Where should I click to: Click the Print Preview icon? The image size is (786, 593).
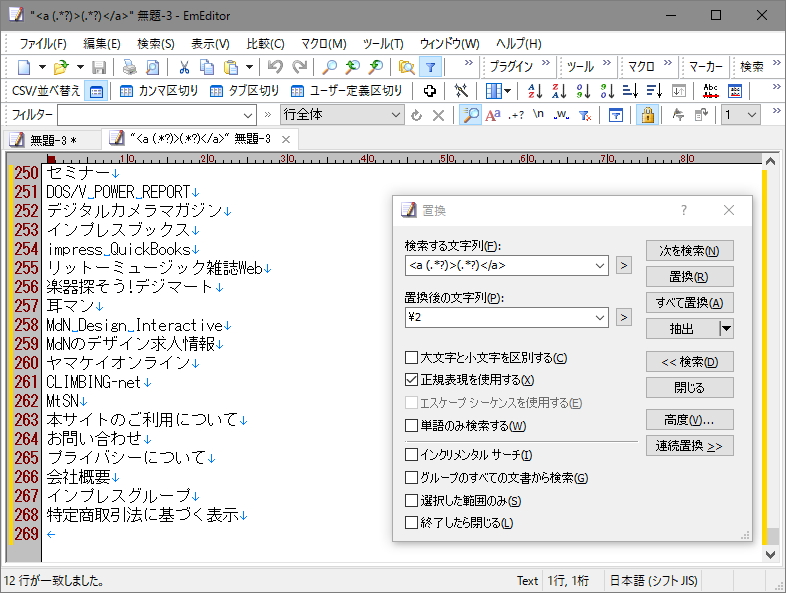[x=152, y=67]
